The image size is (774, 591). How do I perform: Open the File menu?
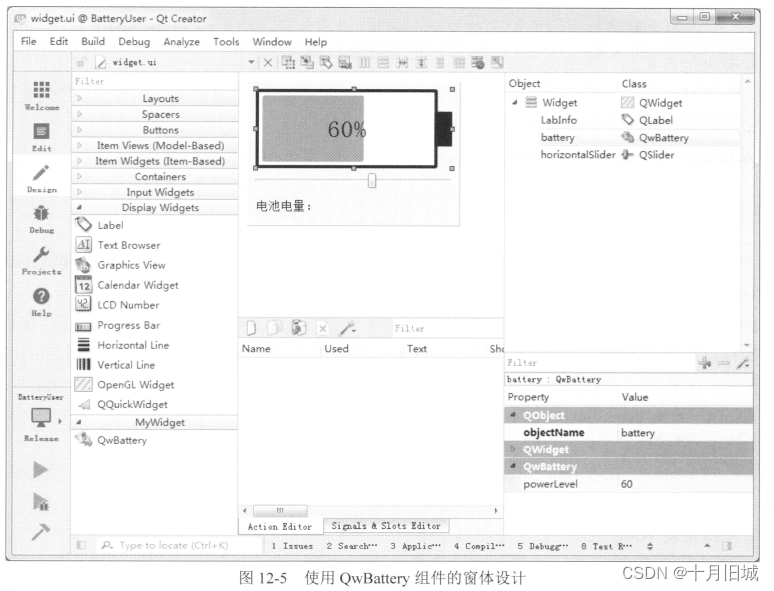tap(29, 41)
